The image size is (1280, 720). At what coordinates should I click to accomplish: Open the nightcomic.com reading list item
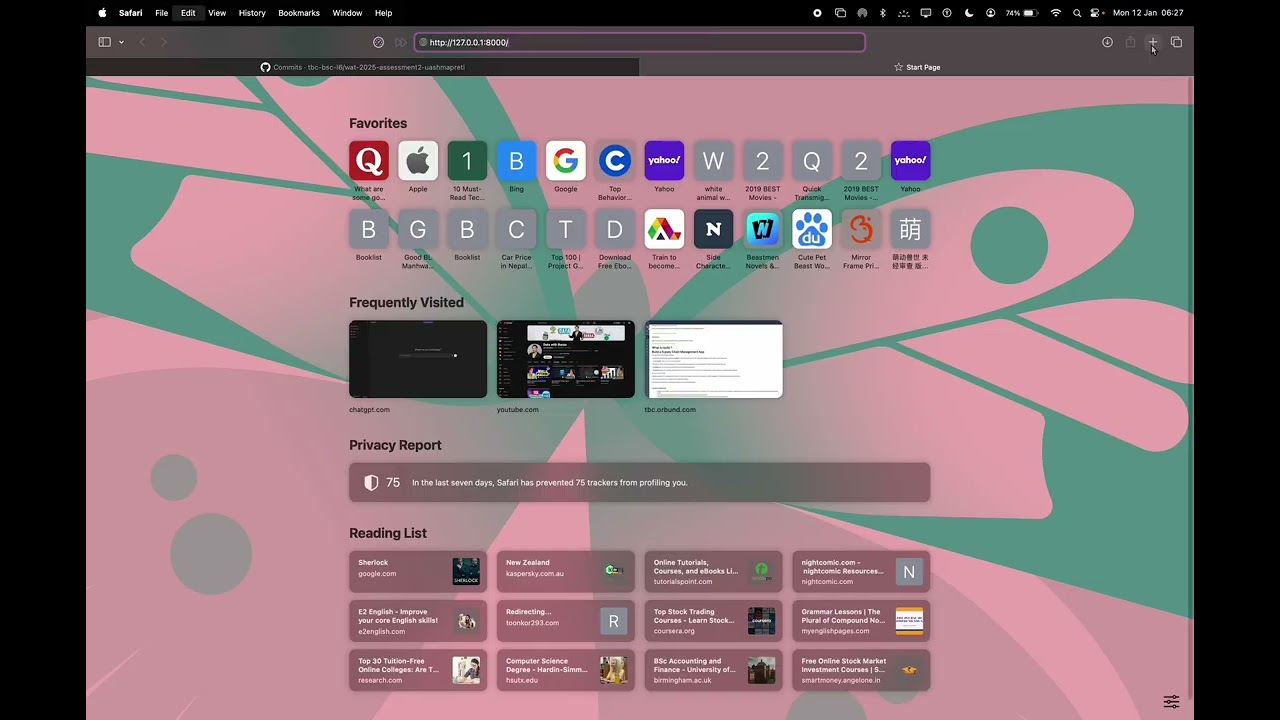[862, 572]
